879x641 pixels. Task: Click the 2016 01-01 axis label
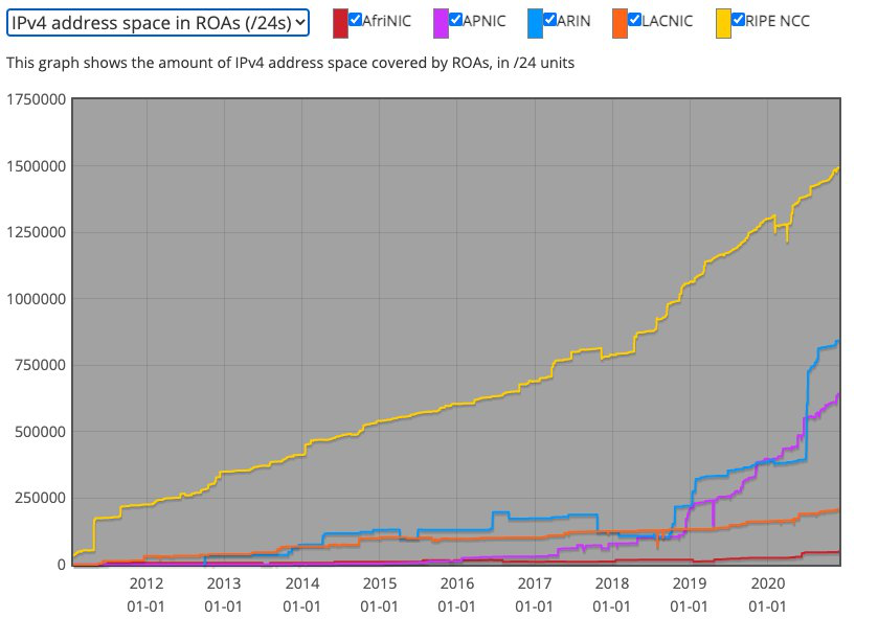(x=458, y=592)
